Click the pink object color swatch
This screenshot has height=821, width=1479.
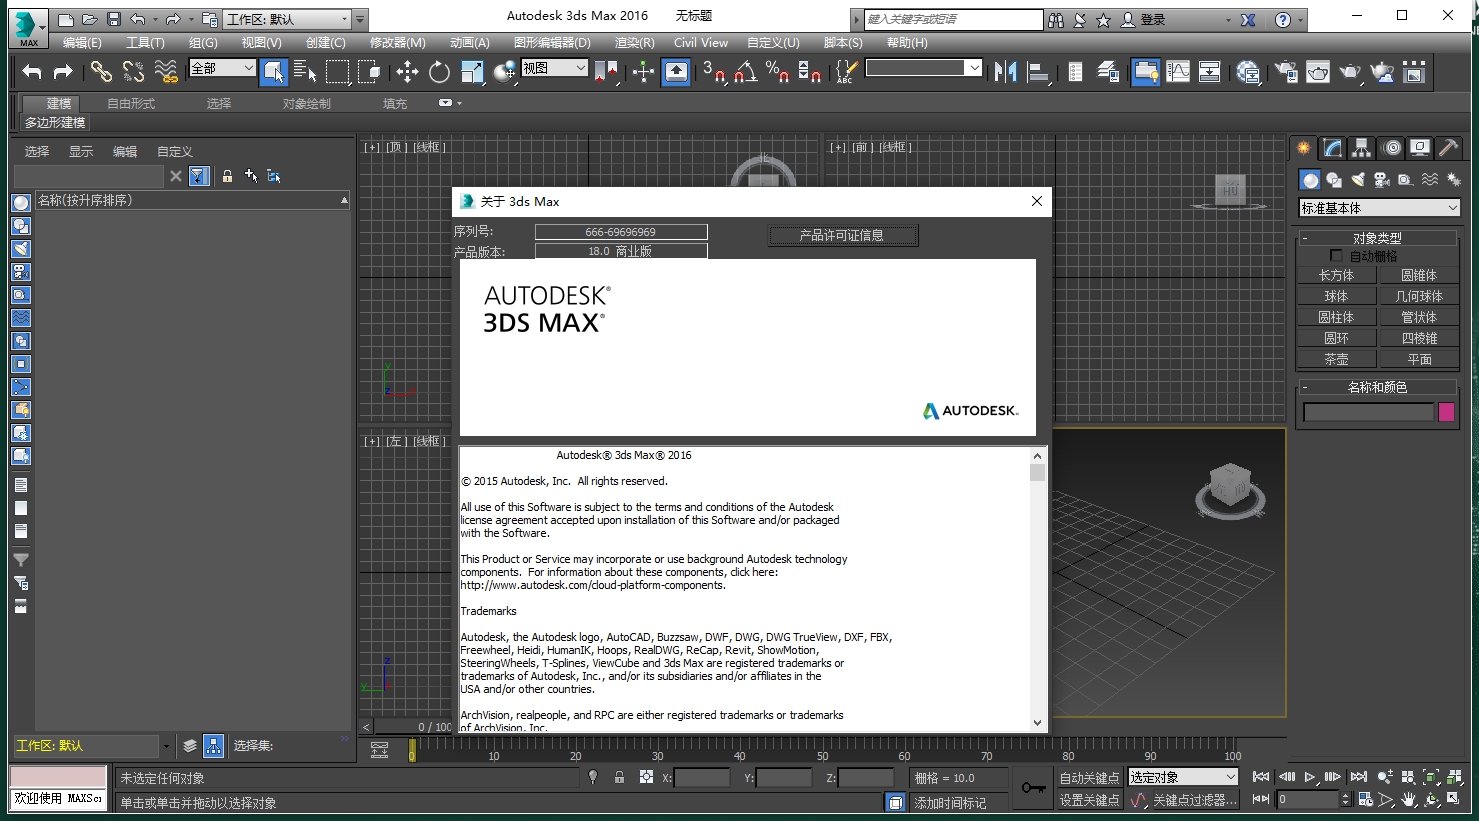click(x=1446, y=412)
